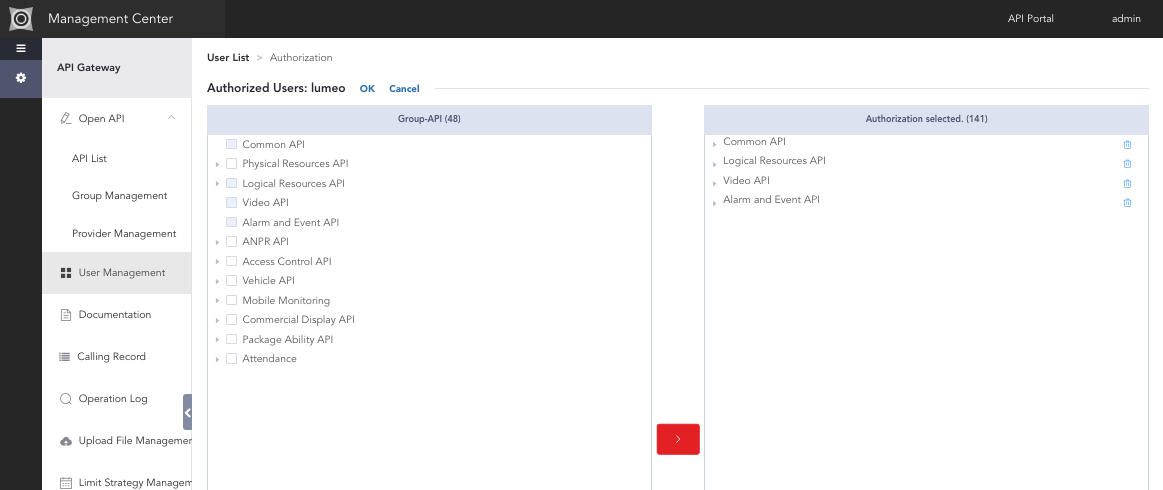Expand the Access Control API node

217,262
